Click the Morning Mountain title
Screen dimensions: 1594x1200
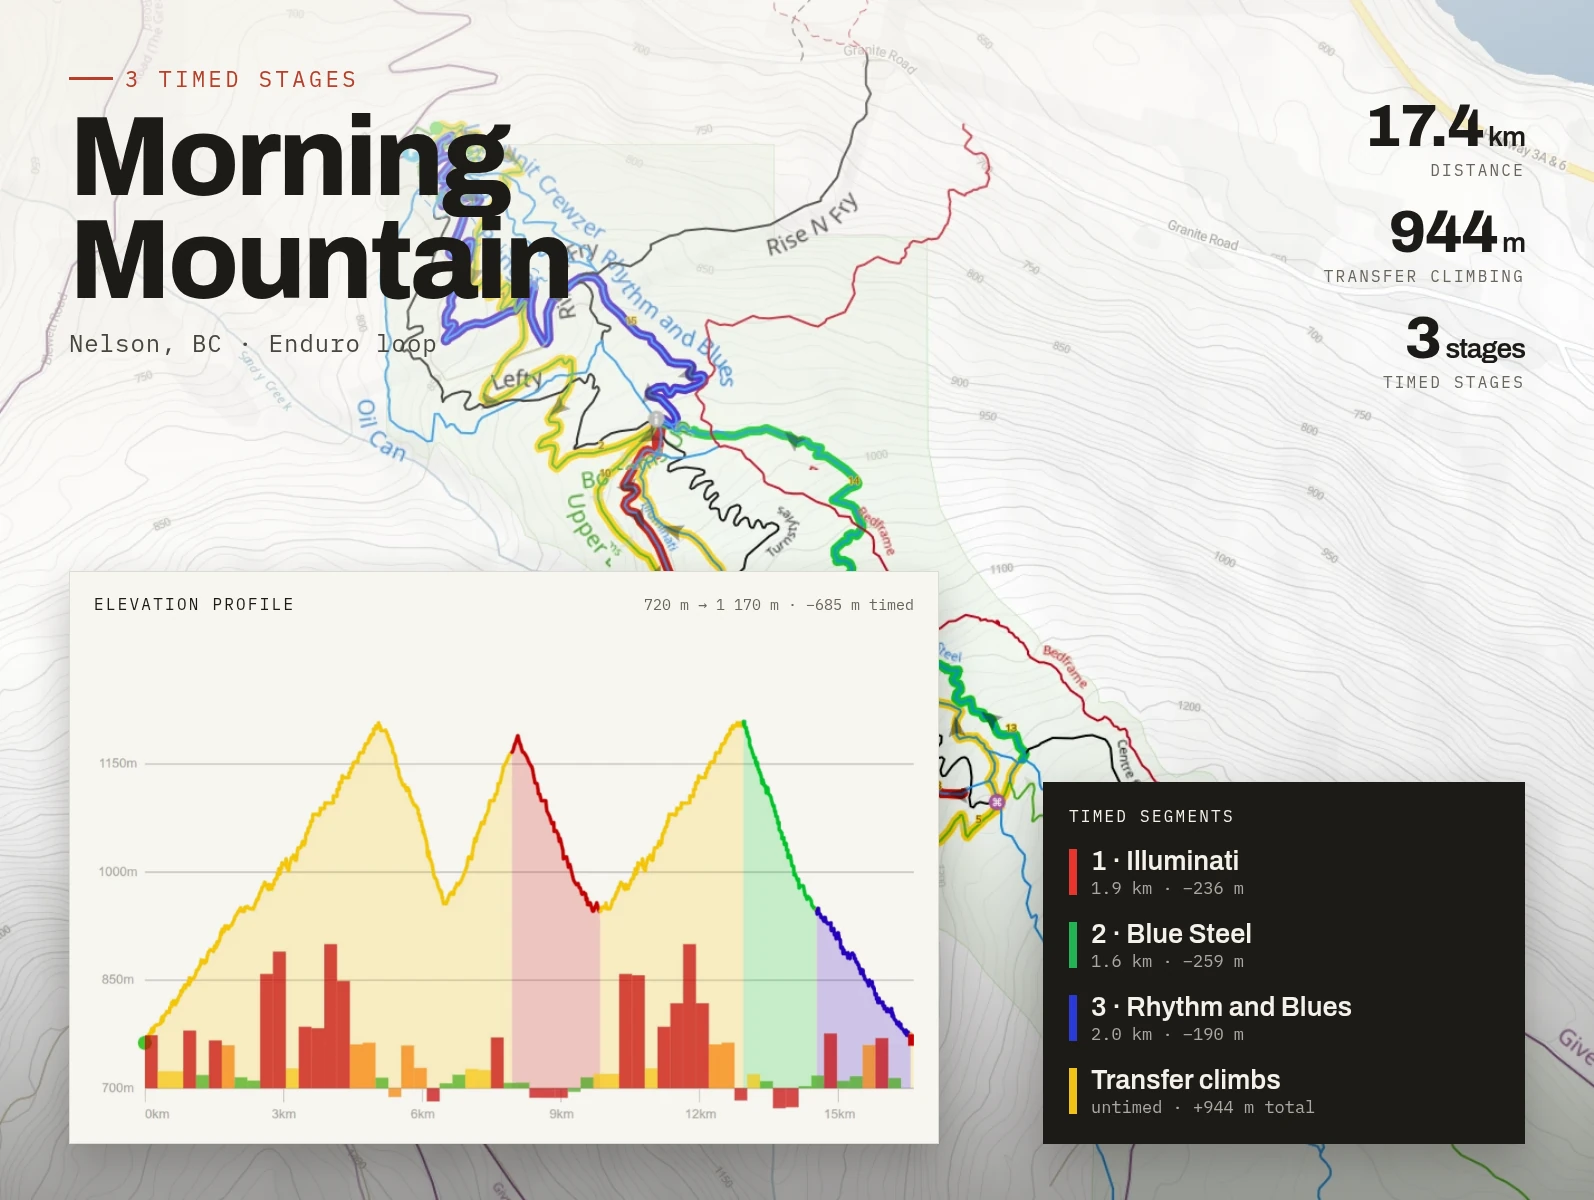click(322, 206)
